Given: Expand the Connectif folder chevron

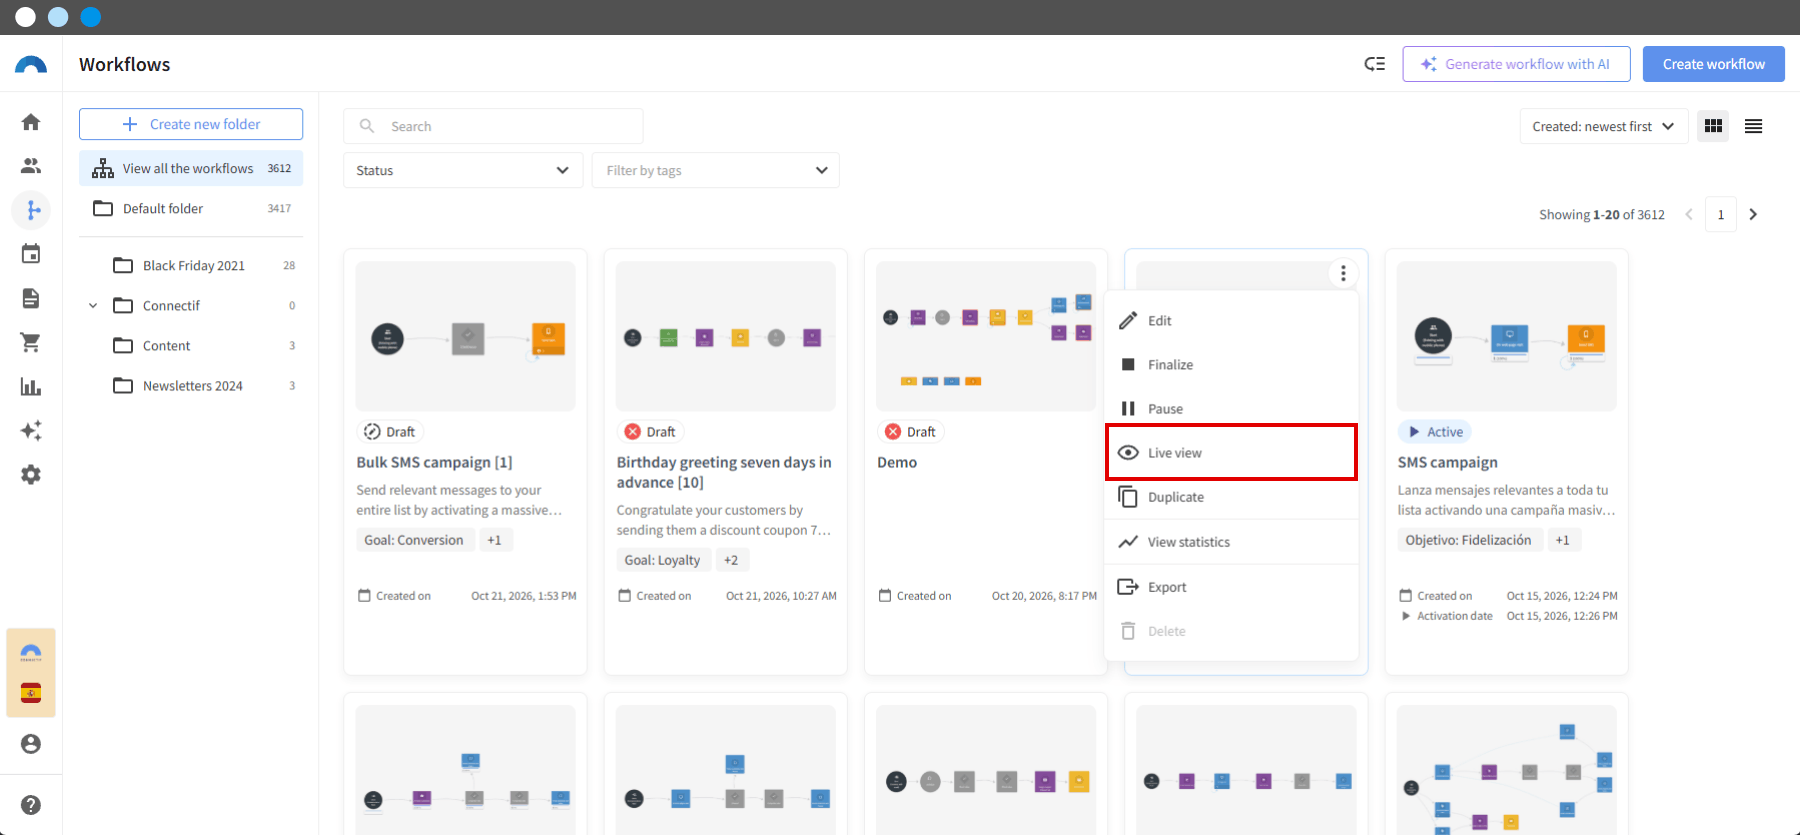Looking at the screenshot, I should click(93, 306).
